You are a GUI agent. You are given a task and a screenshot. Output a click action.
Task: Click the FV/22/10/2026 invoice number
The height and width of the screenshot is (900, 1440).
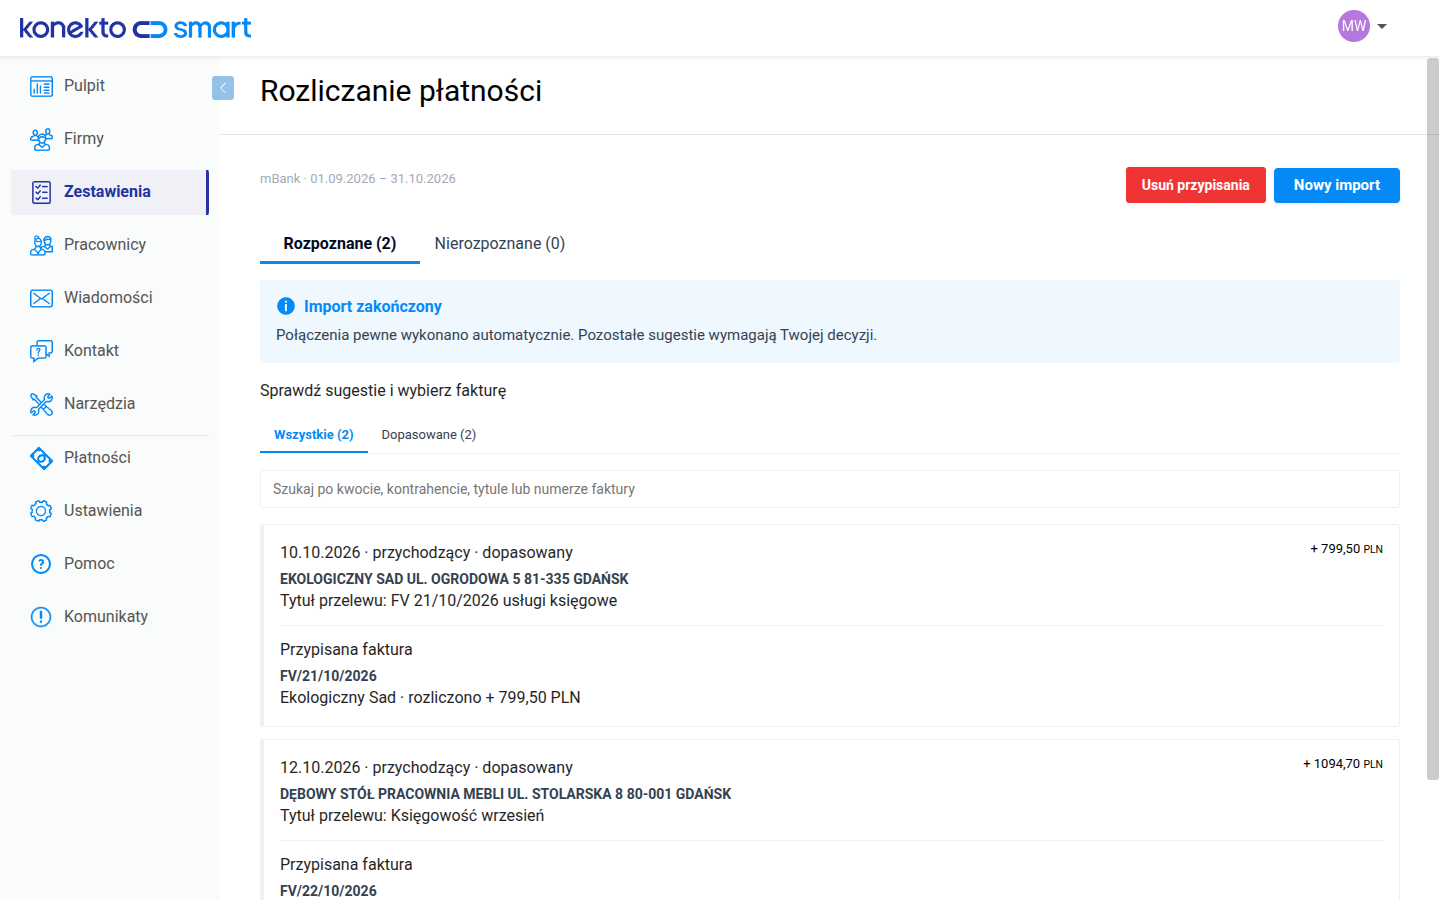[328, 891]
